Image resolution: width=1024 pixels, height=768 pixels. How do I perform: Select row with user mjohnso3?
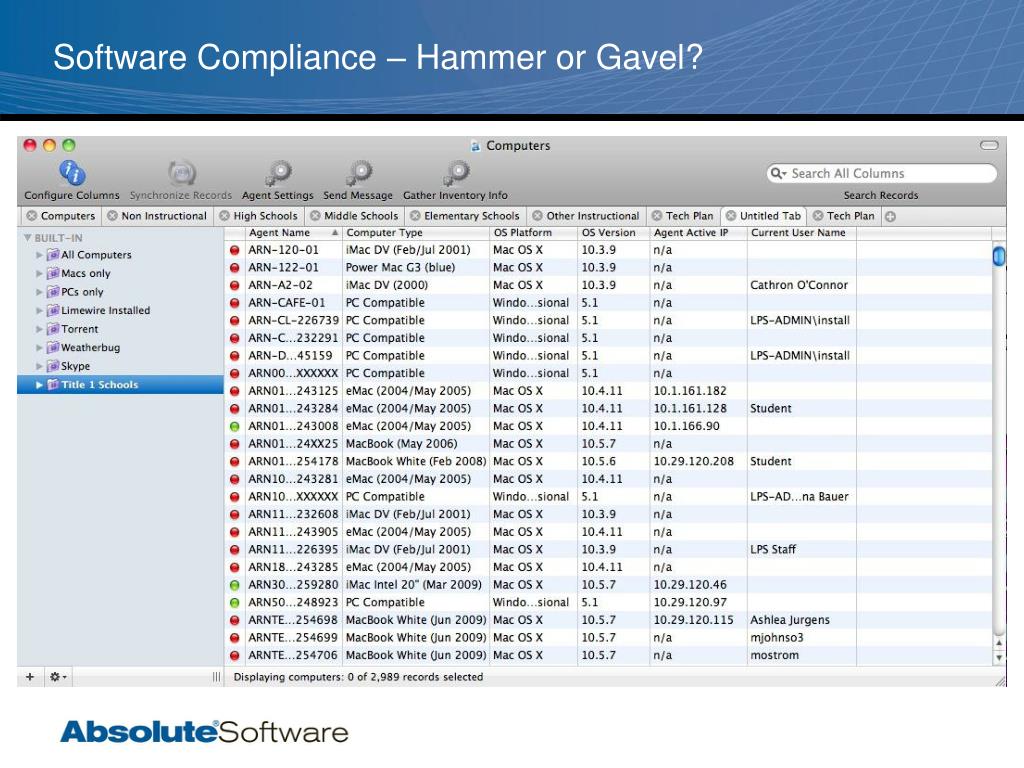[x=607, y=638]
